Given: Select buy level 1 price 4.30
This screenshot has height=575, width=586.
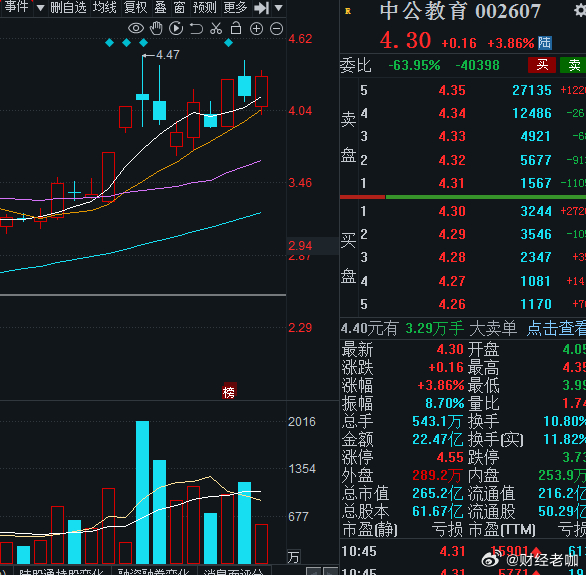Looking at the screenshot, I should coord(452,211).
